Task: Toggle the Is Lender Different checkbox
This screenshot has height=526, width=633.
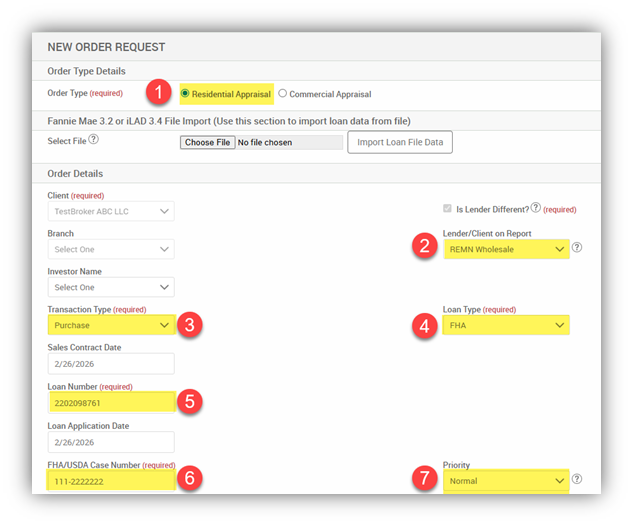Action: (x=446, y=209)
